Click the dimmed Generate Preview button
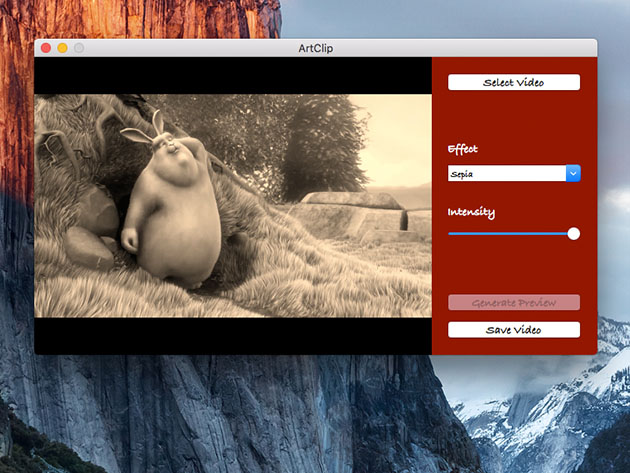 (x=514, y=303)
